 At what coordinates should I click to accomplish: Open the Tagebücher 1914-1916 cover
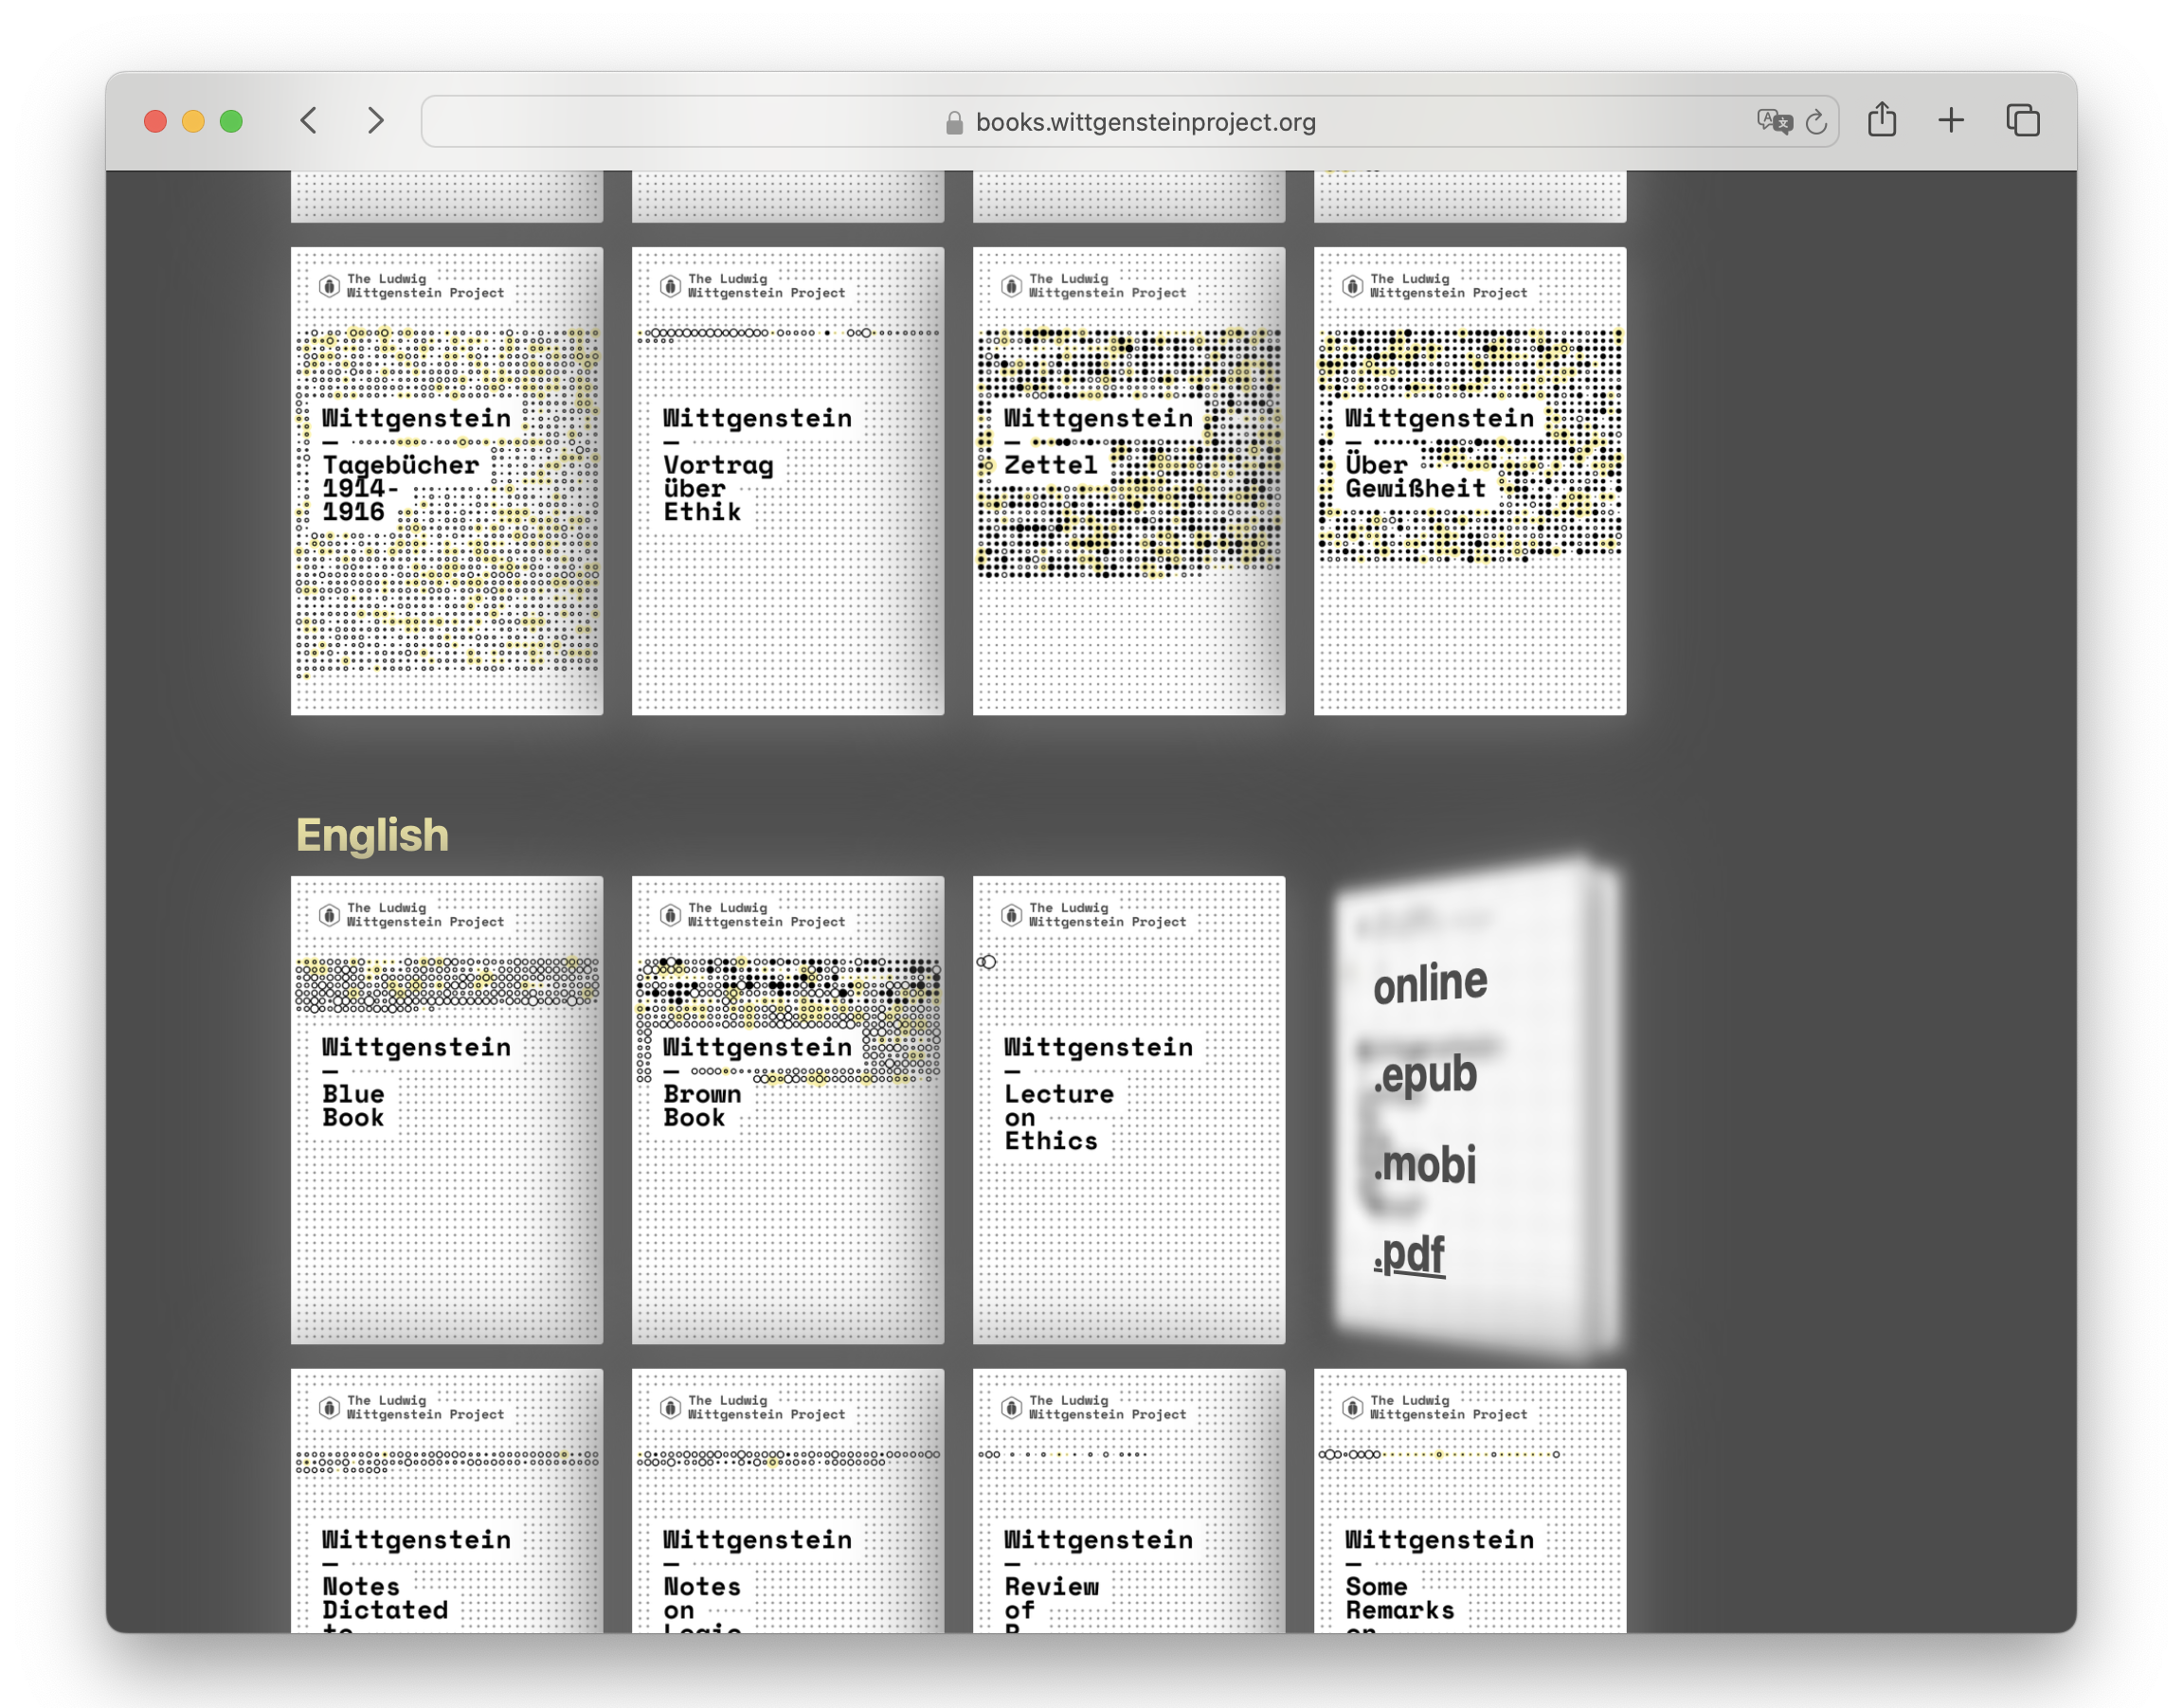coord(446,480)
